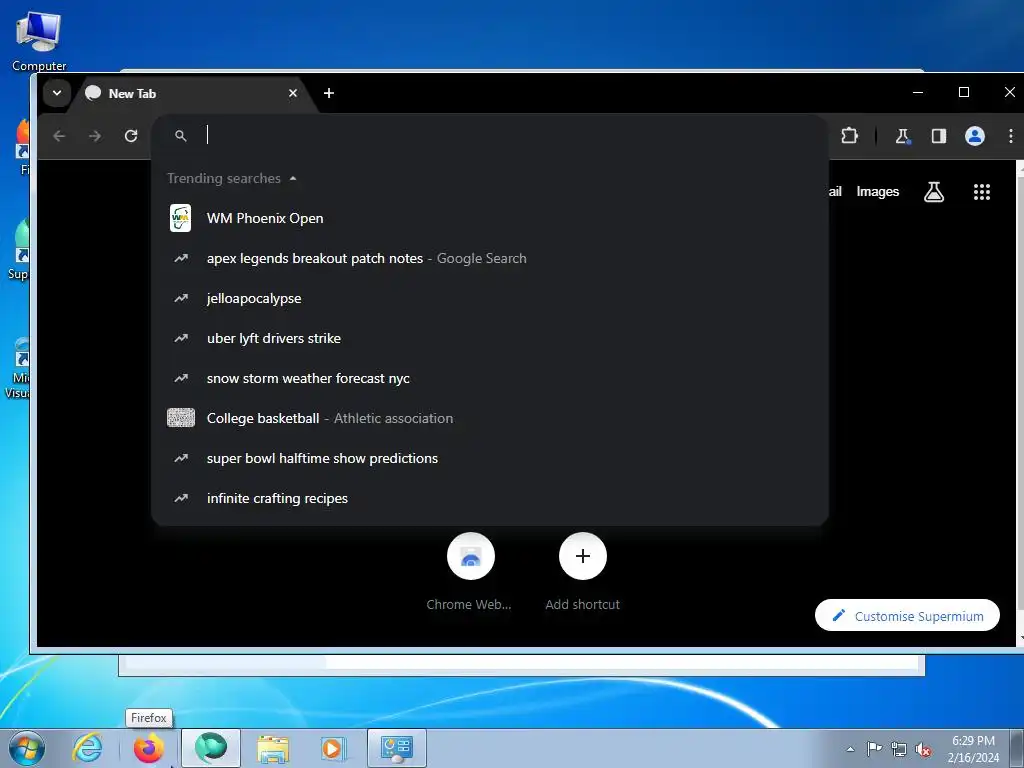Reload the current page
The image size is (1024, 768).
(x=131, y=136)
